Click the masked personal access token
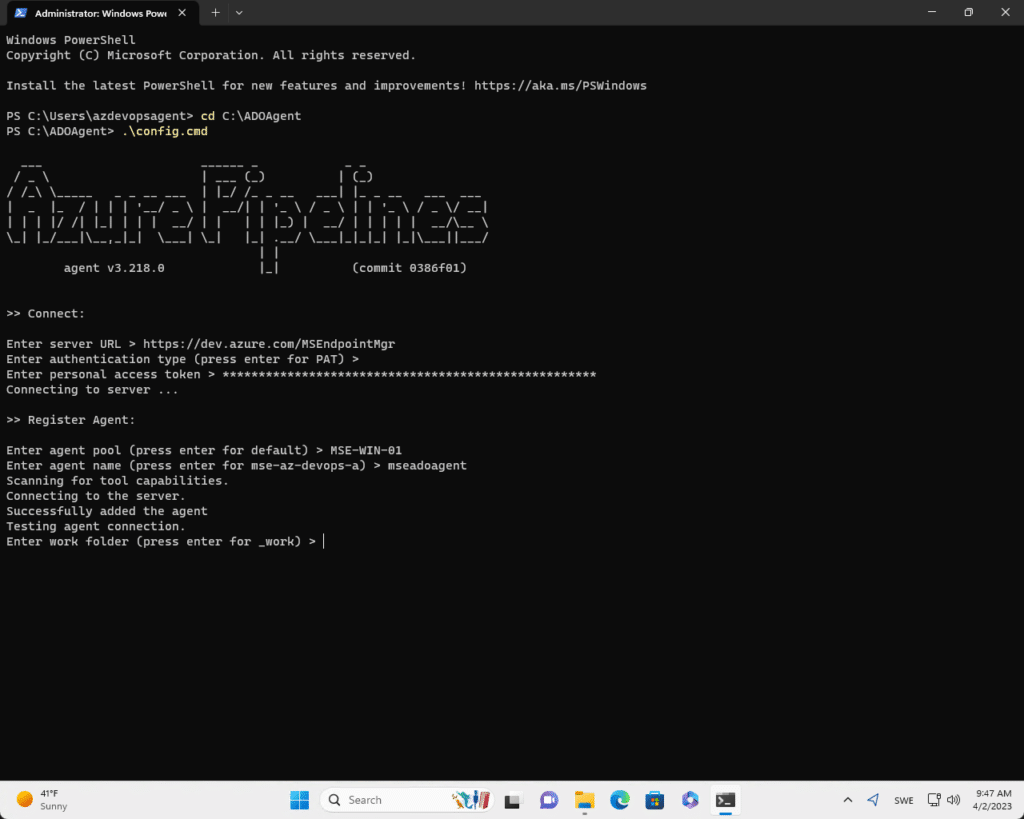The image size is (1024, 819). (409, 374)
